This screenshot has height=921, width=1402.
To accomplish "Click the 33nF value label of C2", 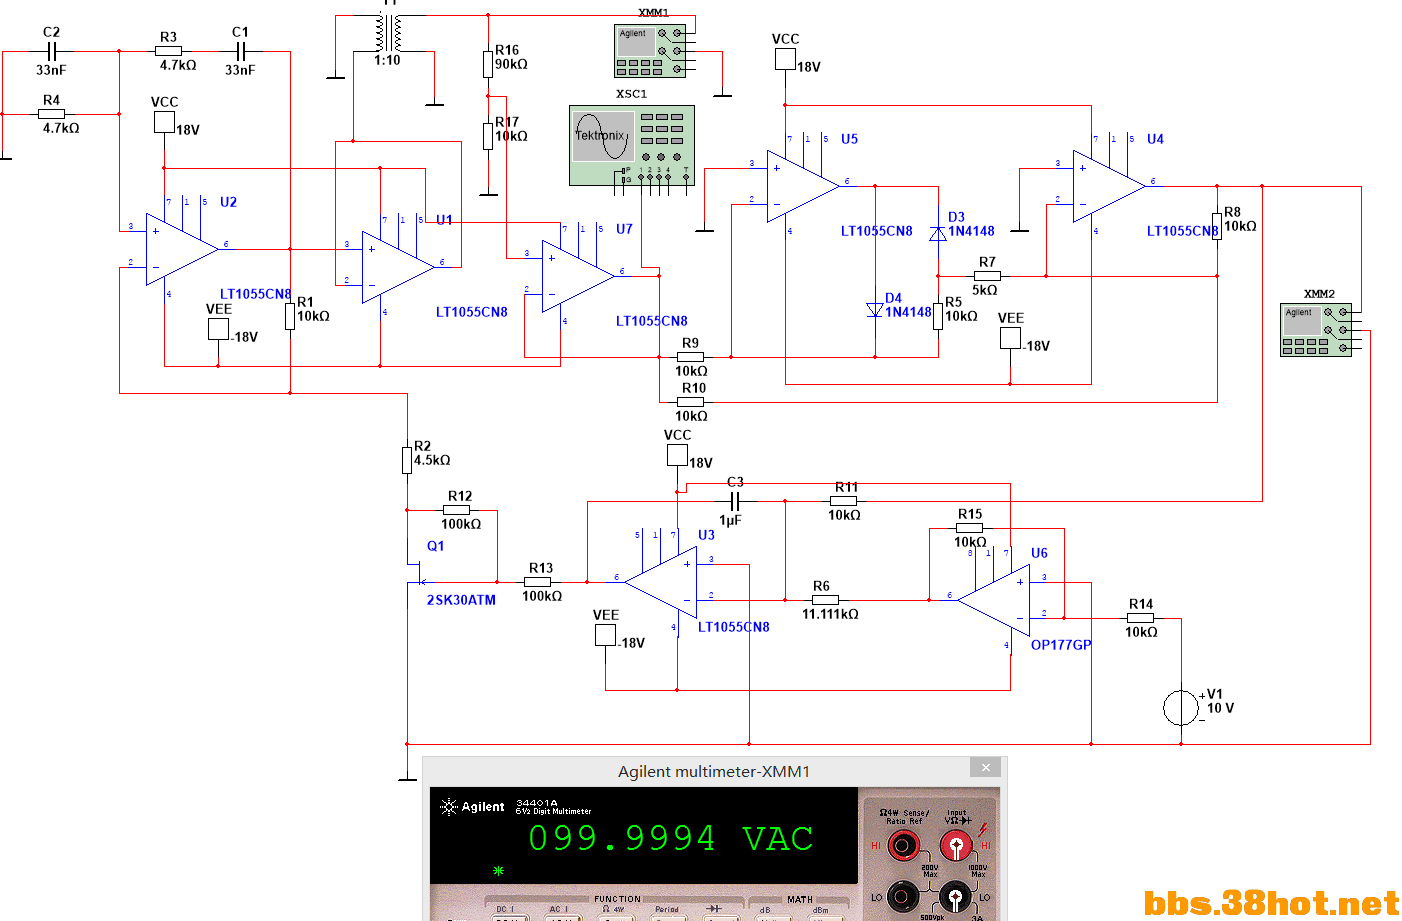I will (x=51, y=70).
